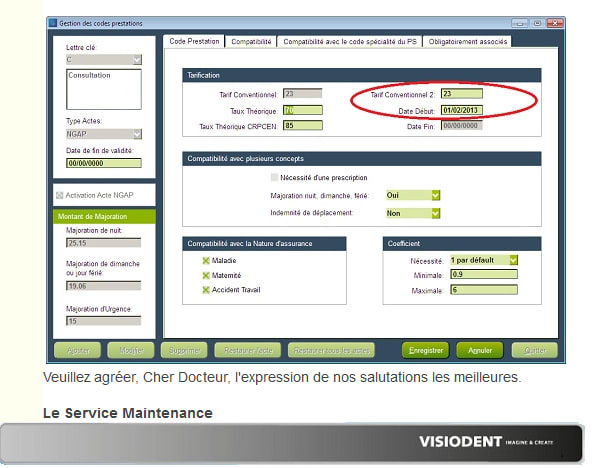
Task: Toggle the Maternité checkbox
Action: click(x=205, y=275)
